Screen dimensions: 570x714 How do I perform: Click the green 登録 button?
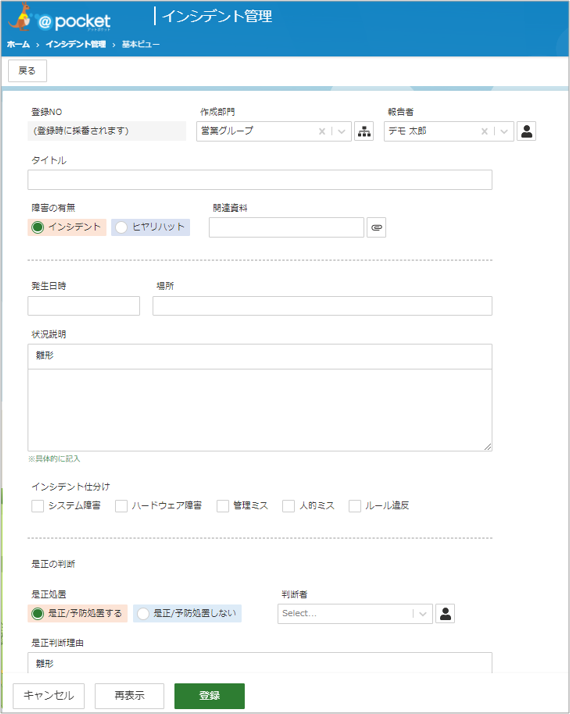click(209, 695)
